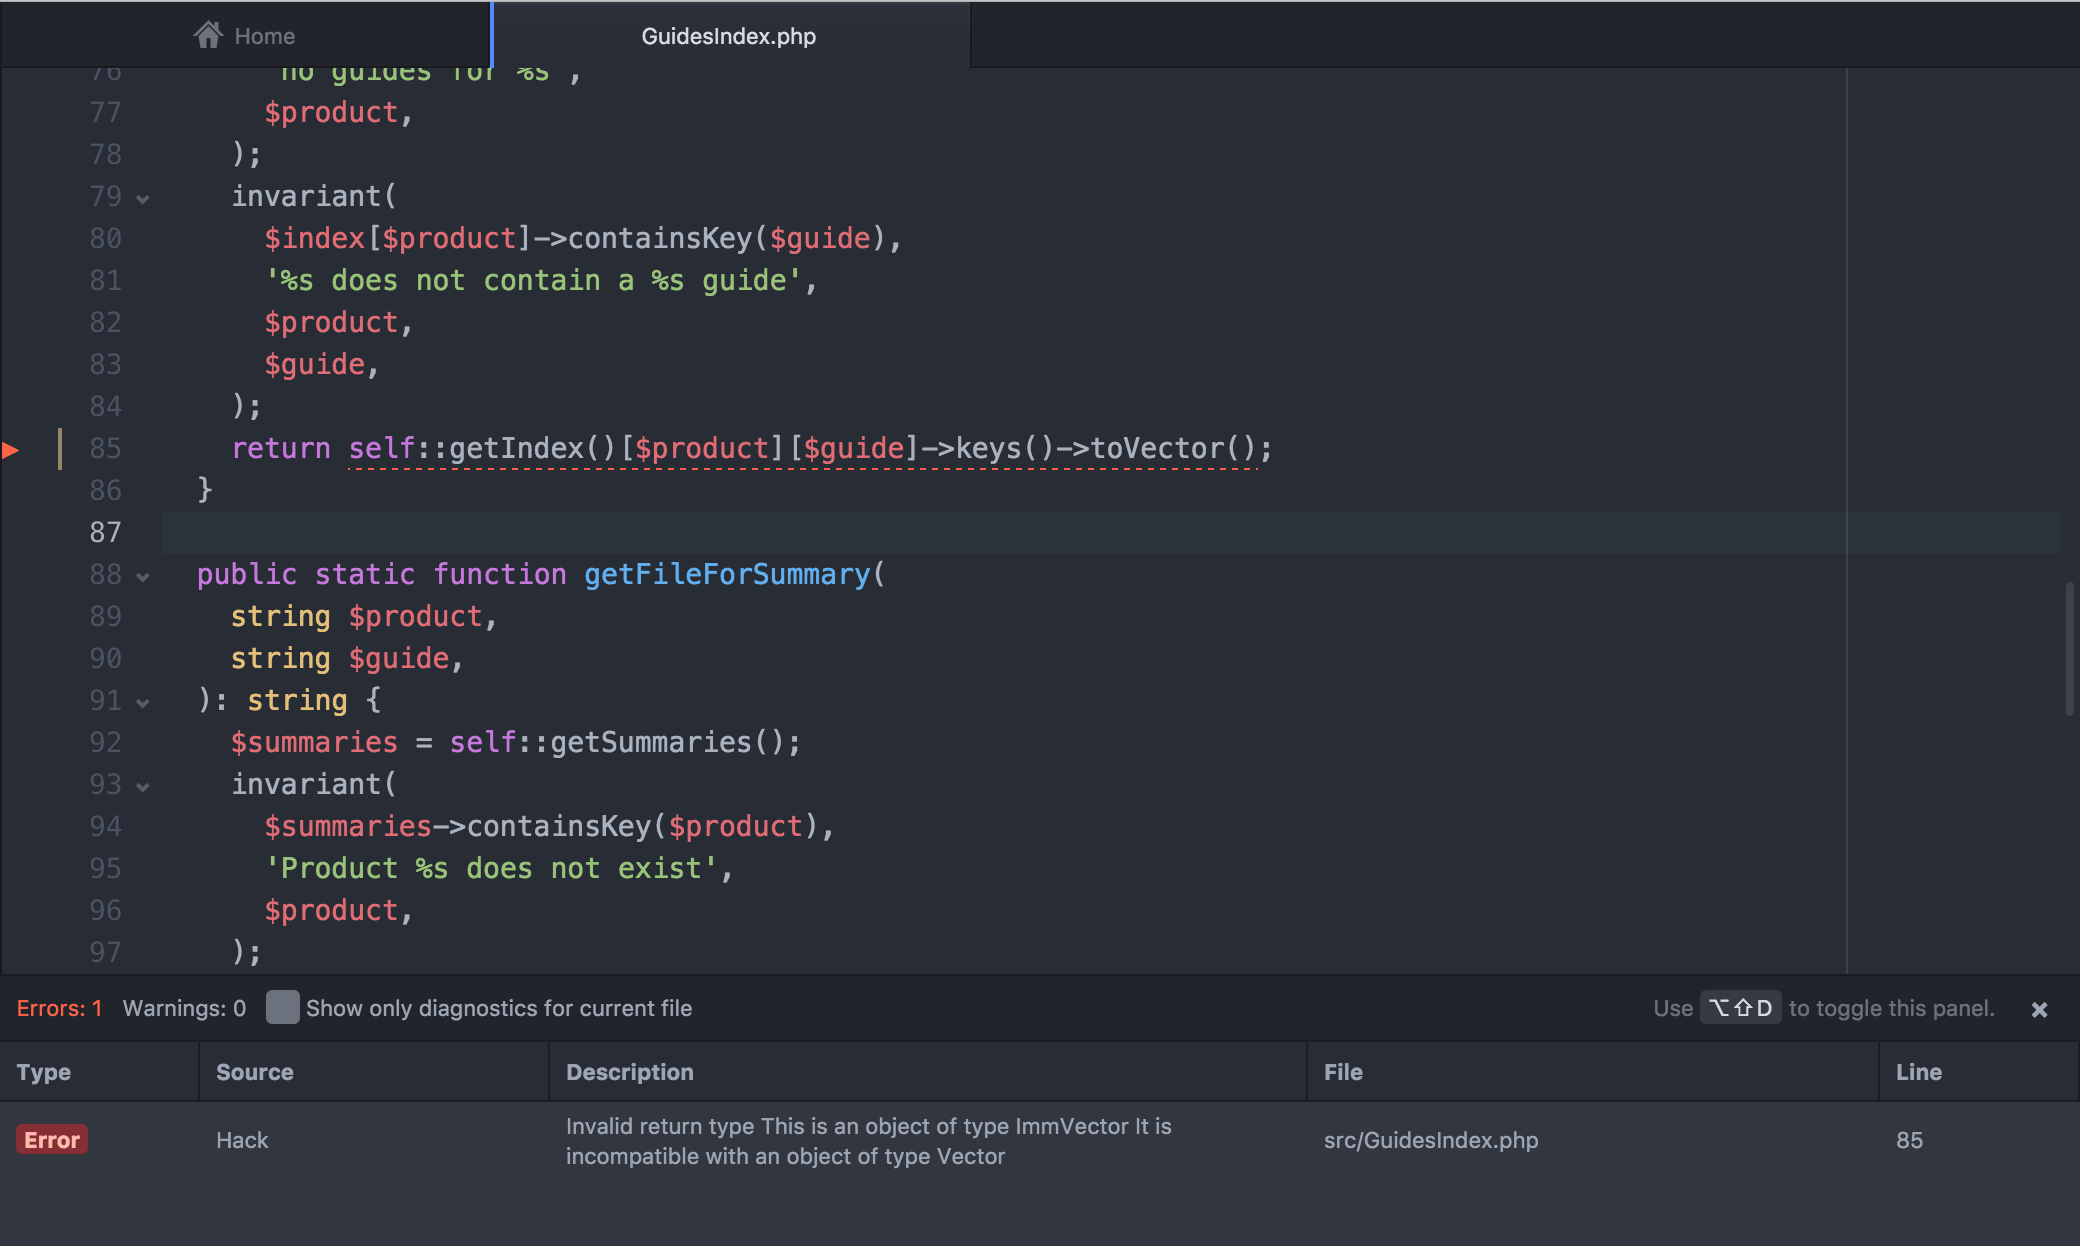Collapse the getFileForSummary function at line 88

[143, 576]
